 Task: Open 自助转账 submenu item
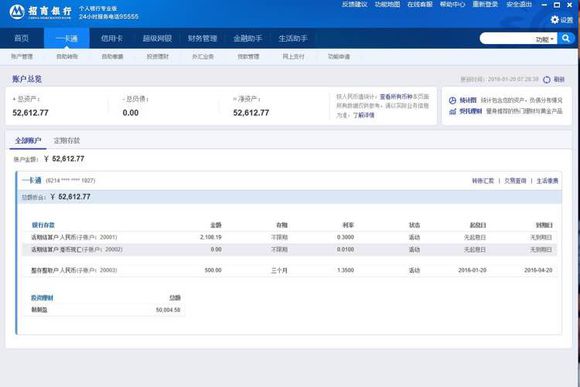pyautogui.click(x=67, y=56)
